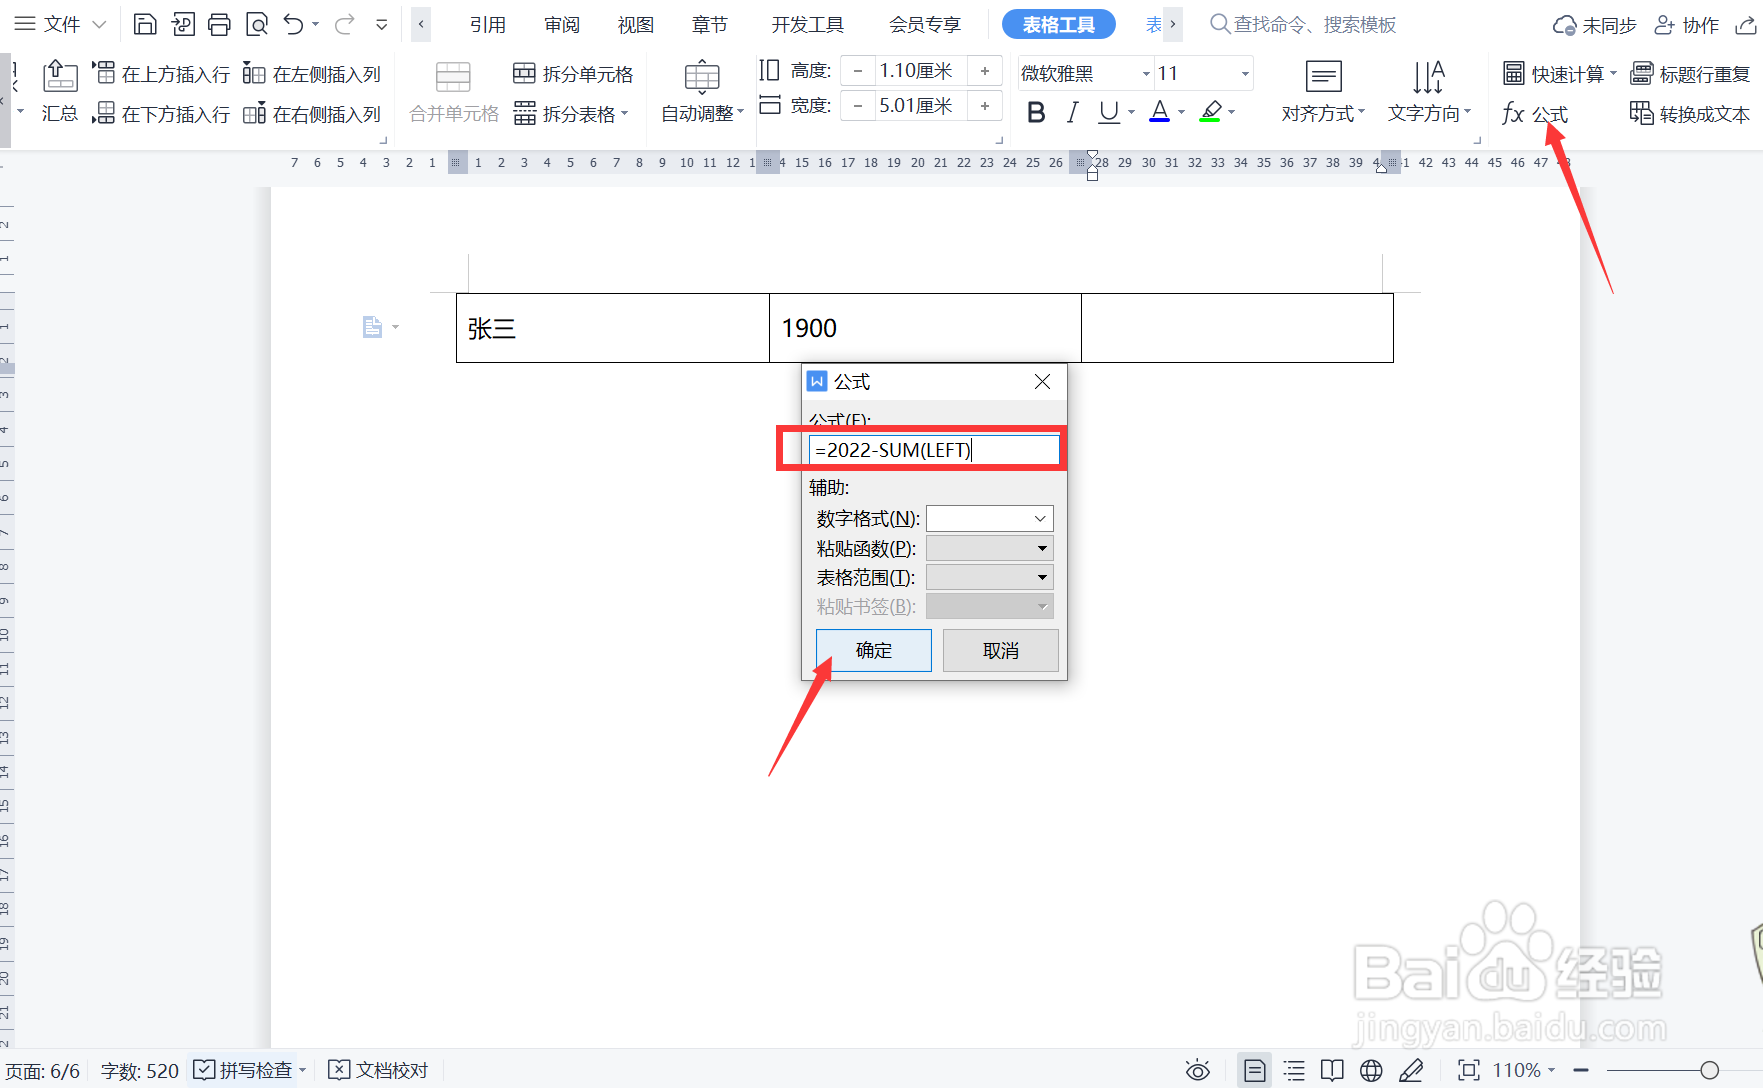Insert row above (在上方插入行)
Screen dimensions: 1763x1088
tap(161, 74)
